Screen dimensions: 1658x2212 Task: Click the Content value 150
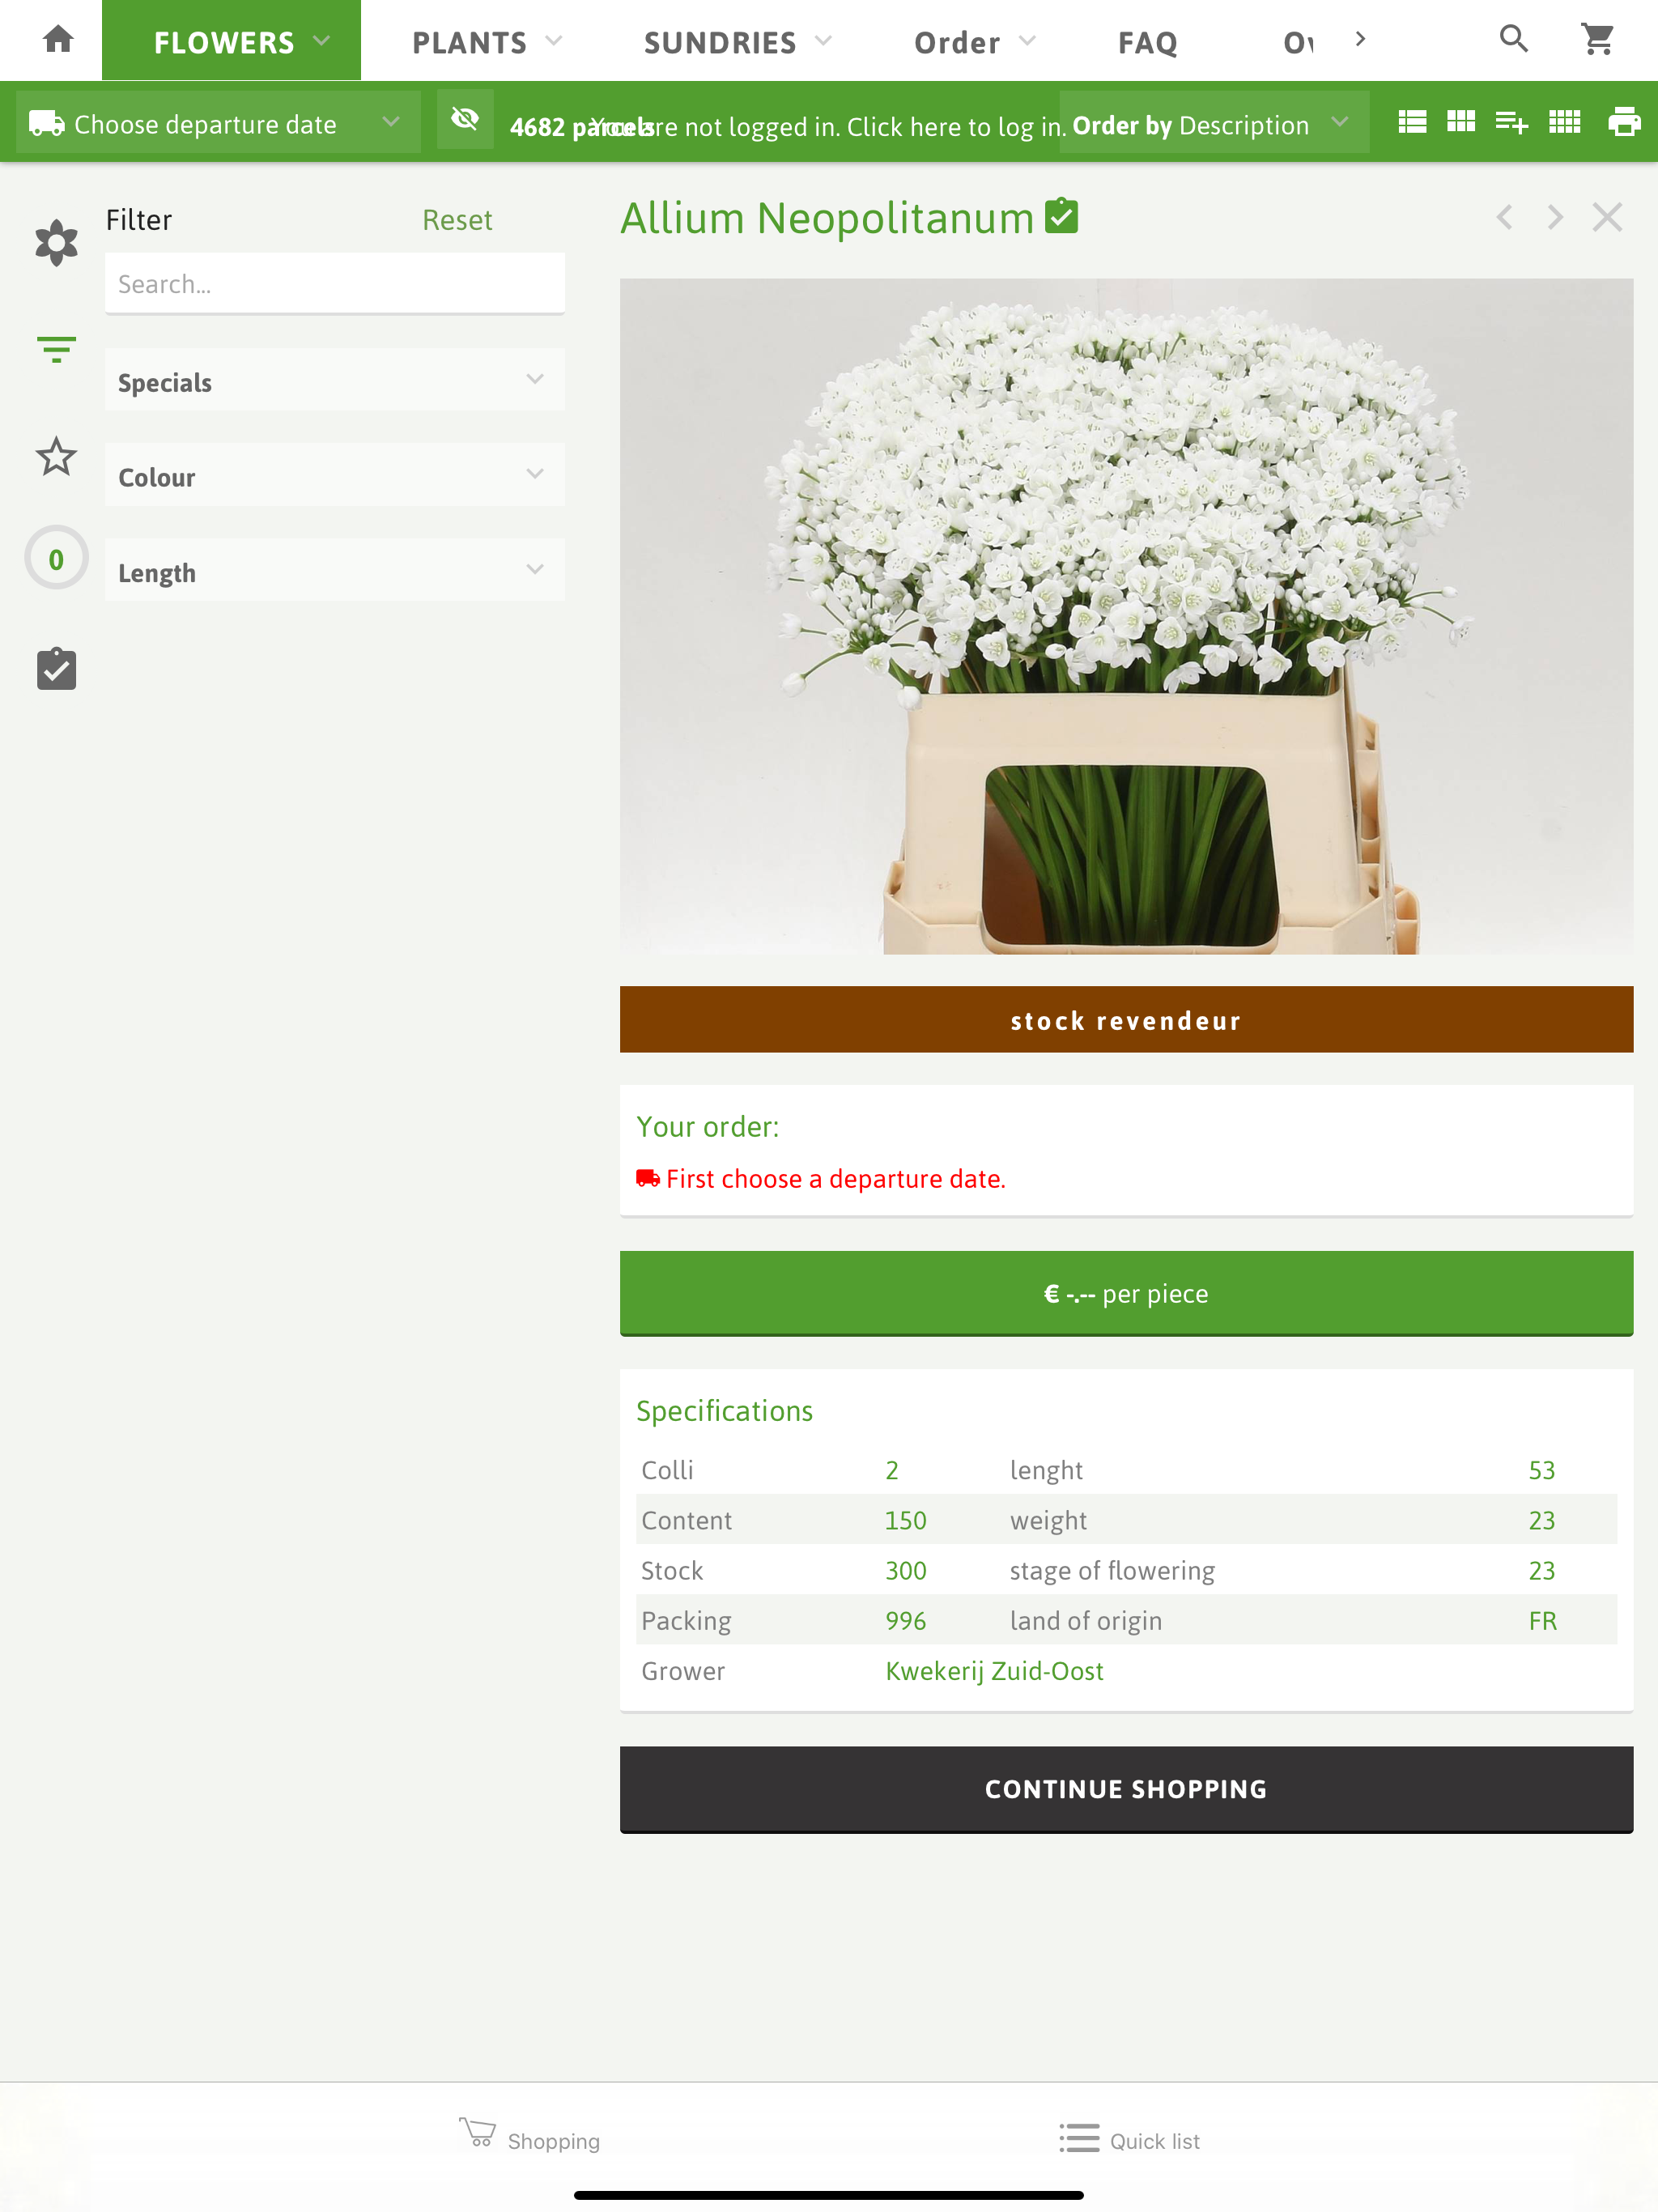pyautogui.click(x=905, y=1520)
